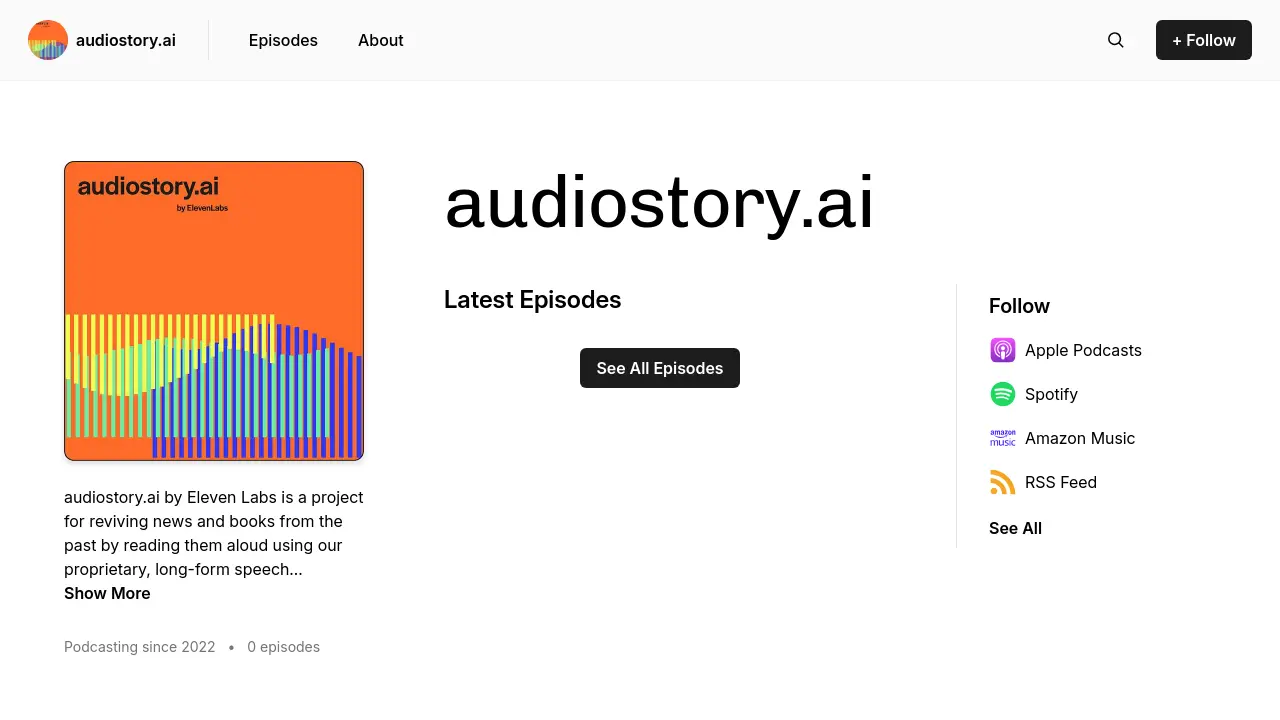Open the Spotify text link
The image size is (1280, 720).
(x=1051, y=394)
